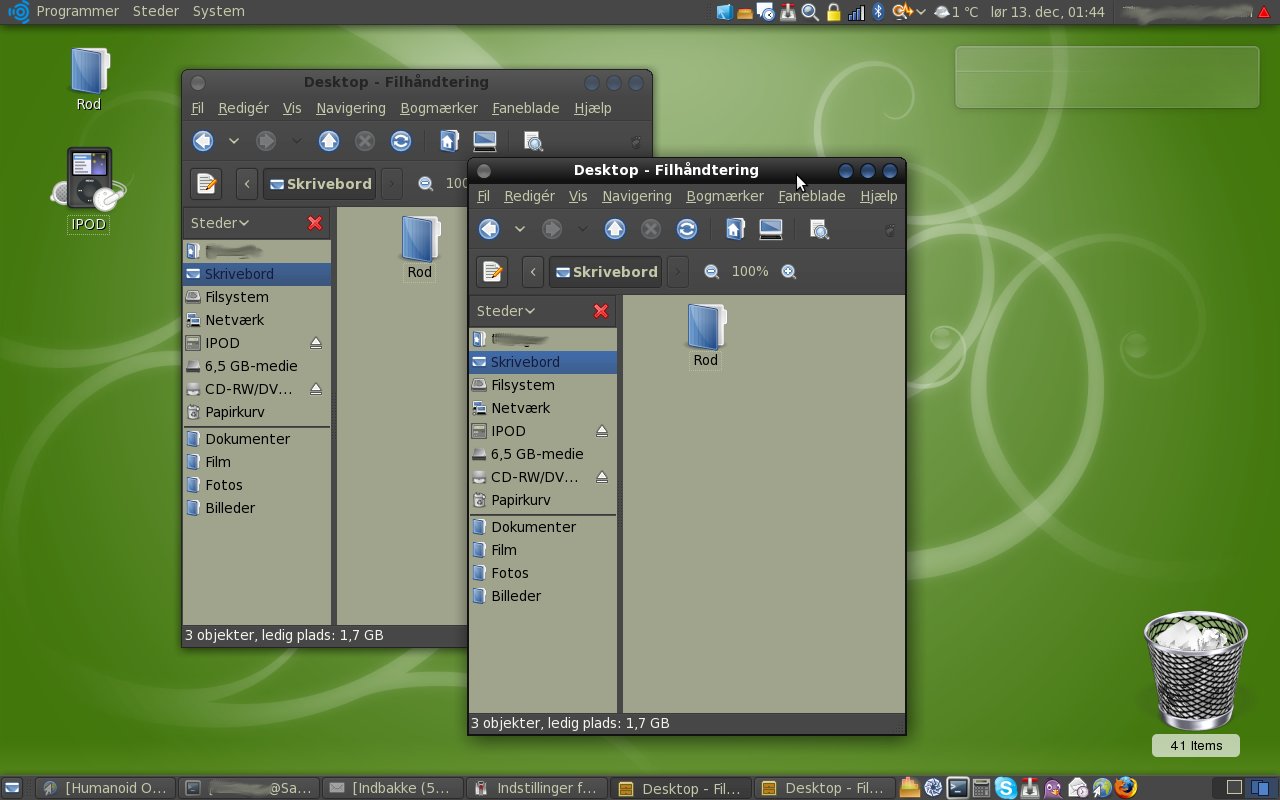1280x800 pixels.
Task: Open forward history dropdown in front window
Action: pos(582,229)
